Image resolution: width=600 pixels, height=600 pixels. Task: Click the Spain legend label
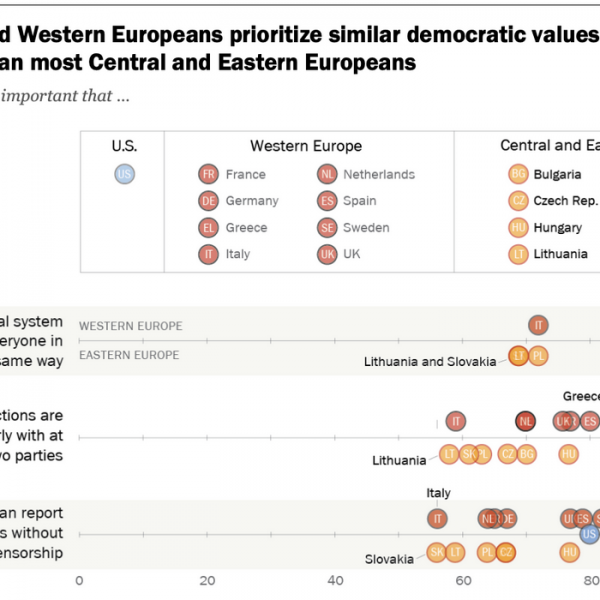(362, 201)
